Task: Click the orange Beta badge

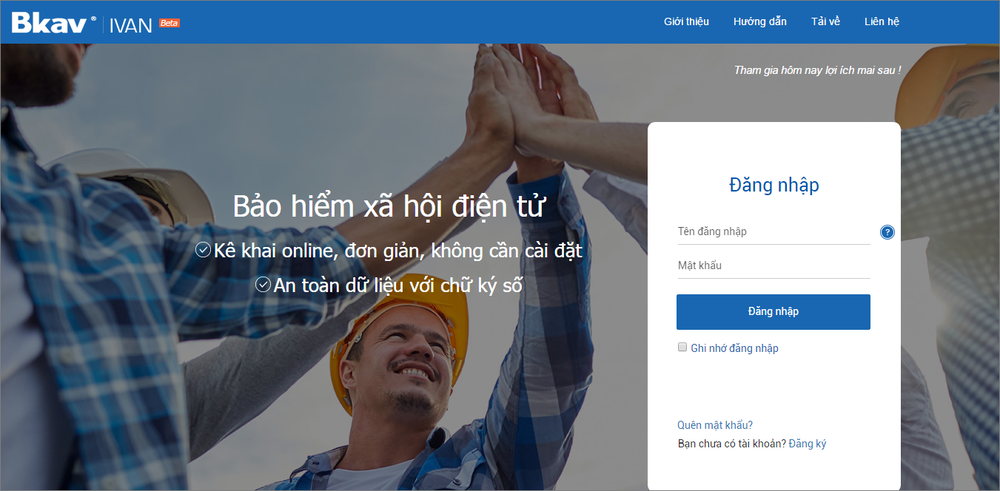Action: point(170,23)
